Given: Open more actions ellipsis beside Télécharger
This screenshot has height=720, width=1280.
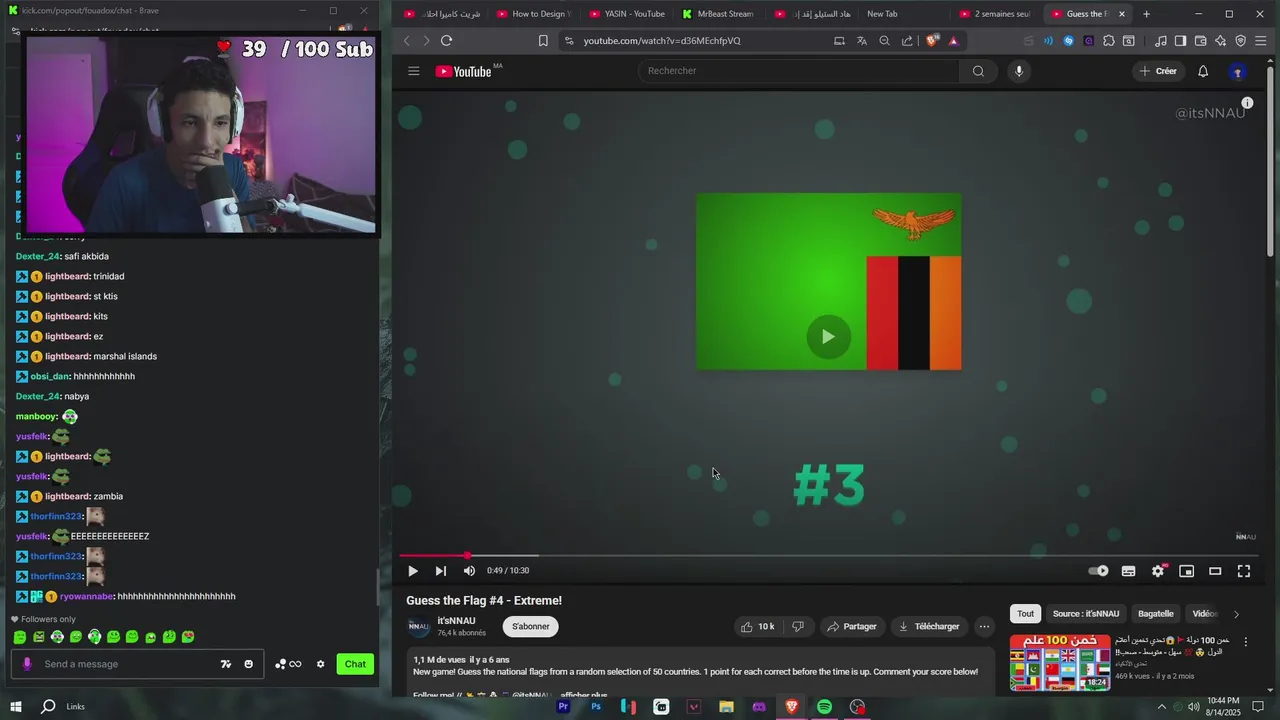Looking at the screenshot, I should tap(984, 627).
